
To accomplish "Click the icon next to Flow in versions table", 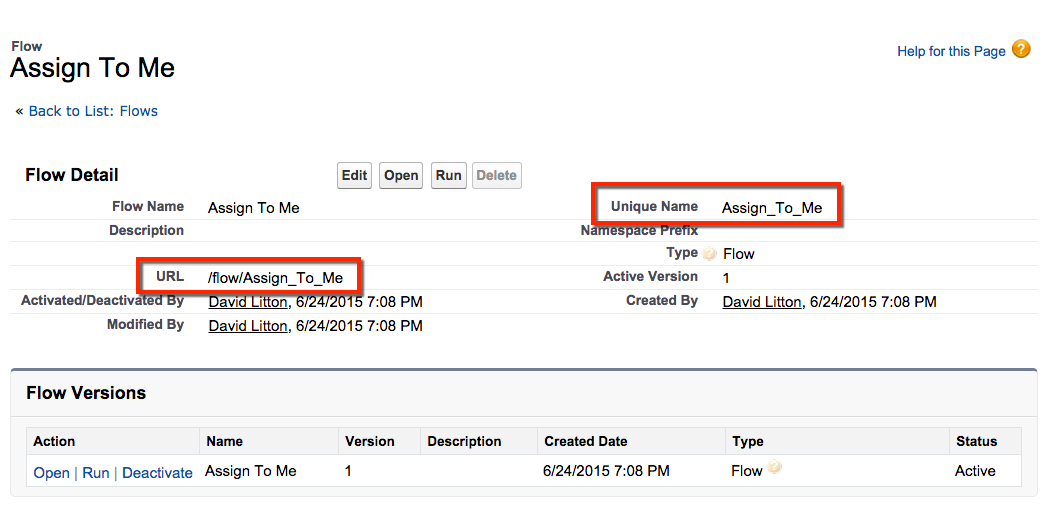I will point(774,468).
